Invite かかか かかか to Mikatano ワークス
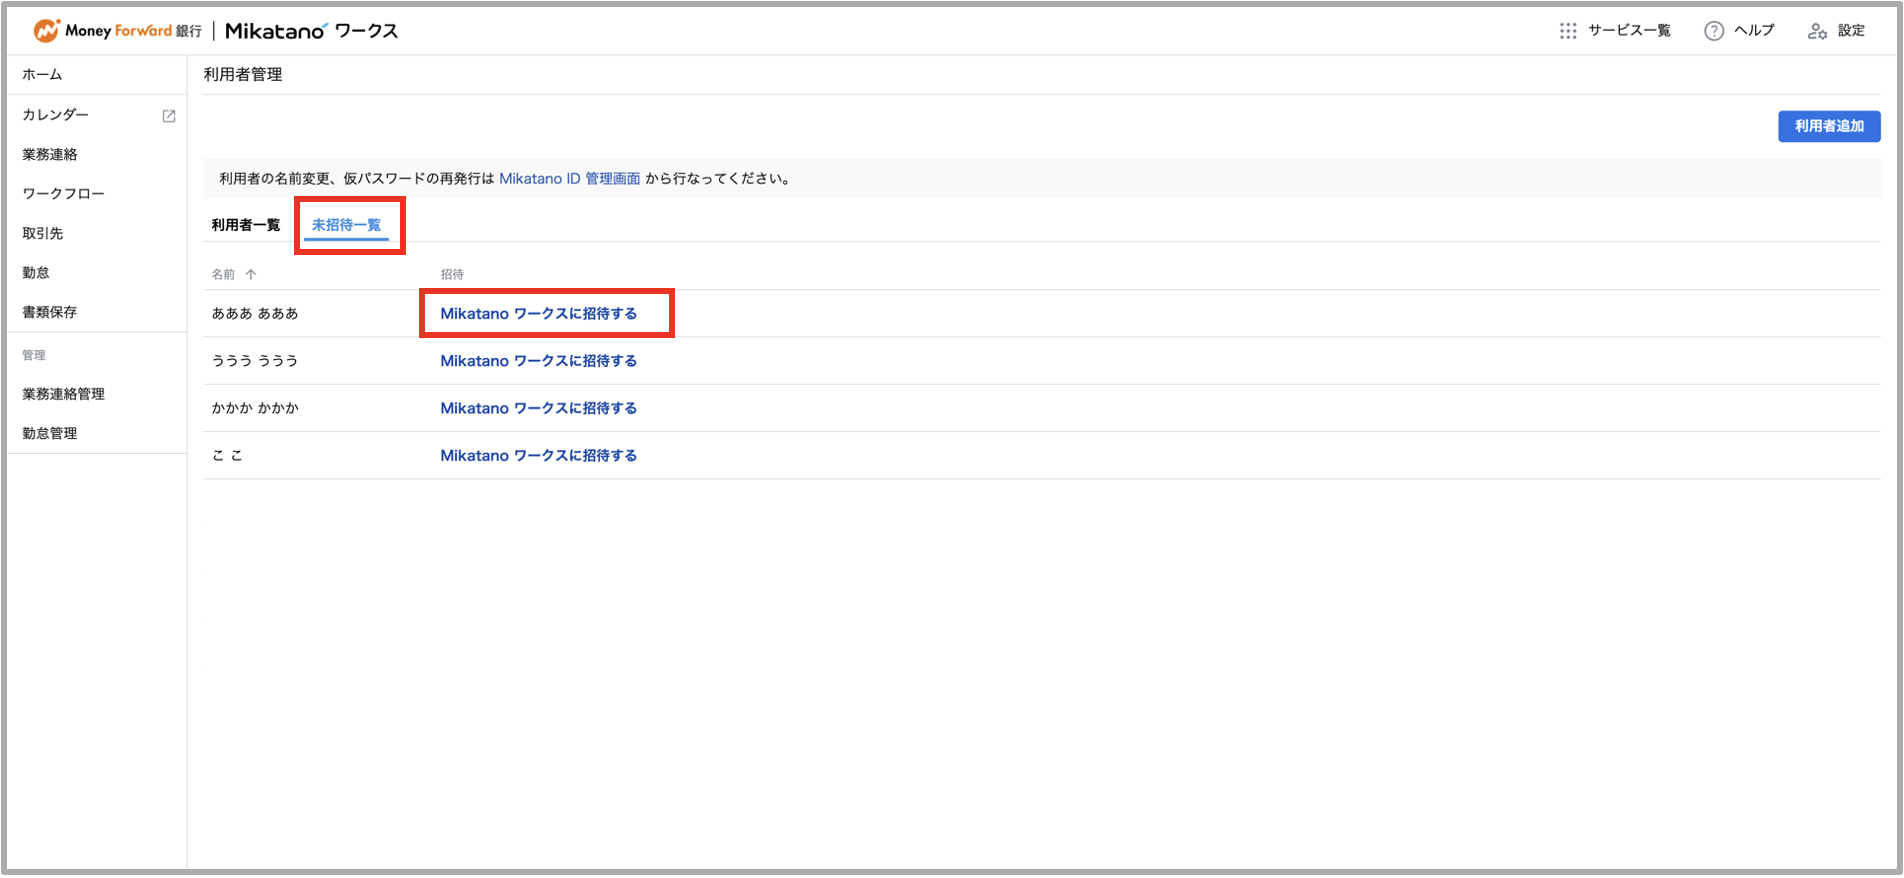Image resolution: width=1904 pixels, height=878 pixels. coord(538,408)
